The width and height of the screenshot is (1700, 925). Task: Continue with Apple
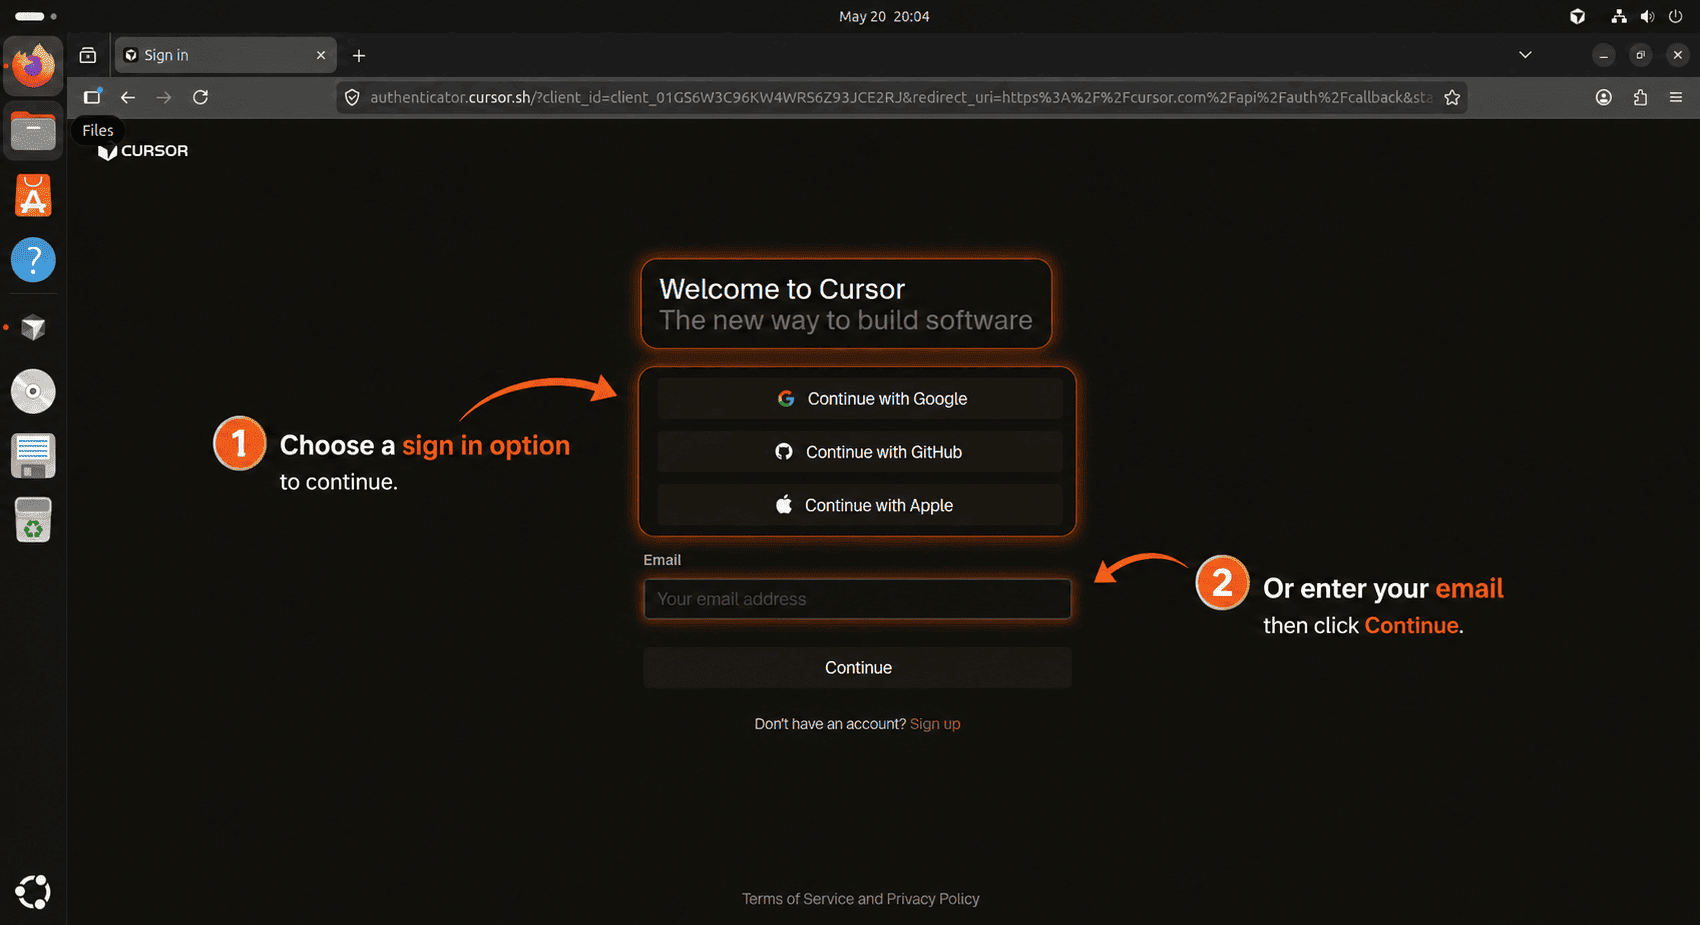tap(860, 505)
